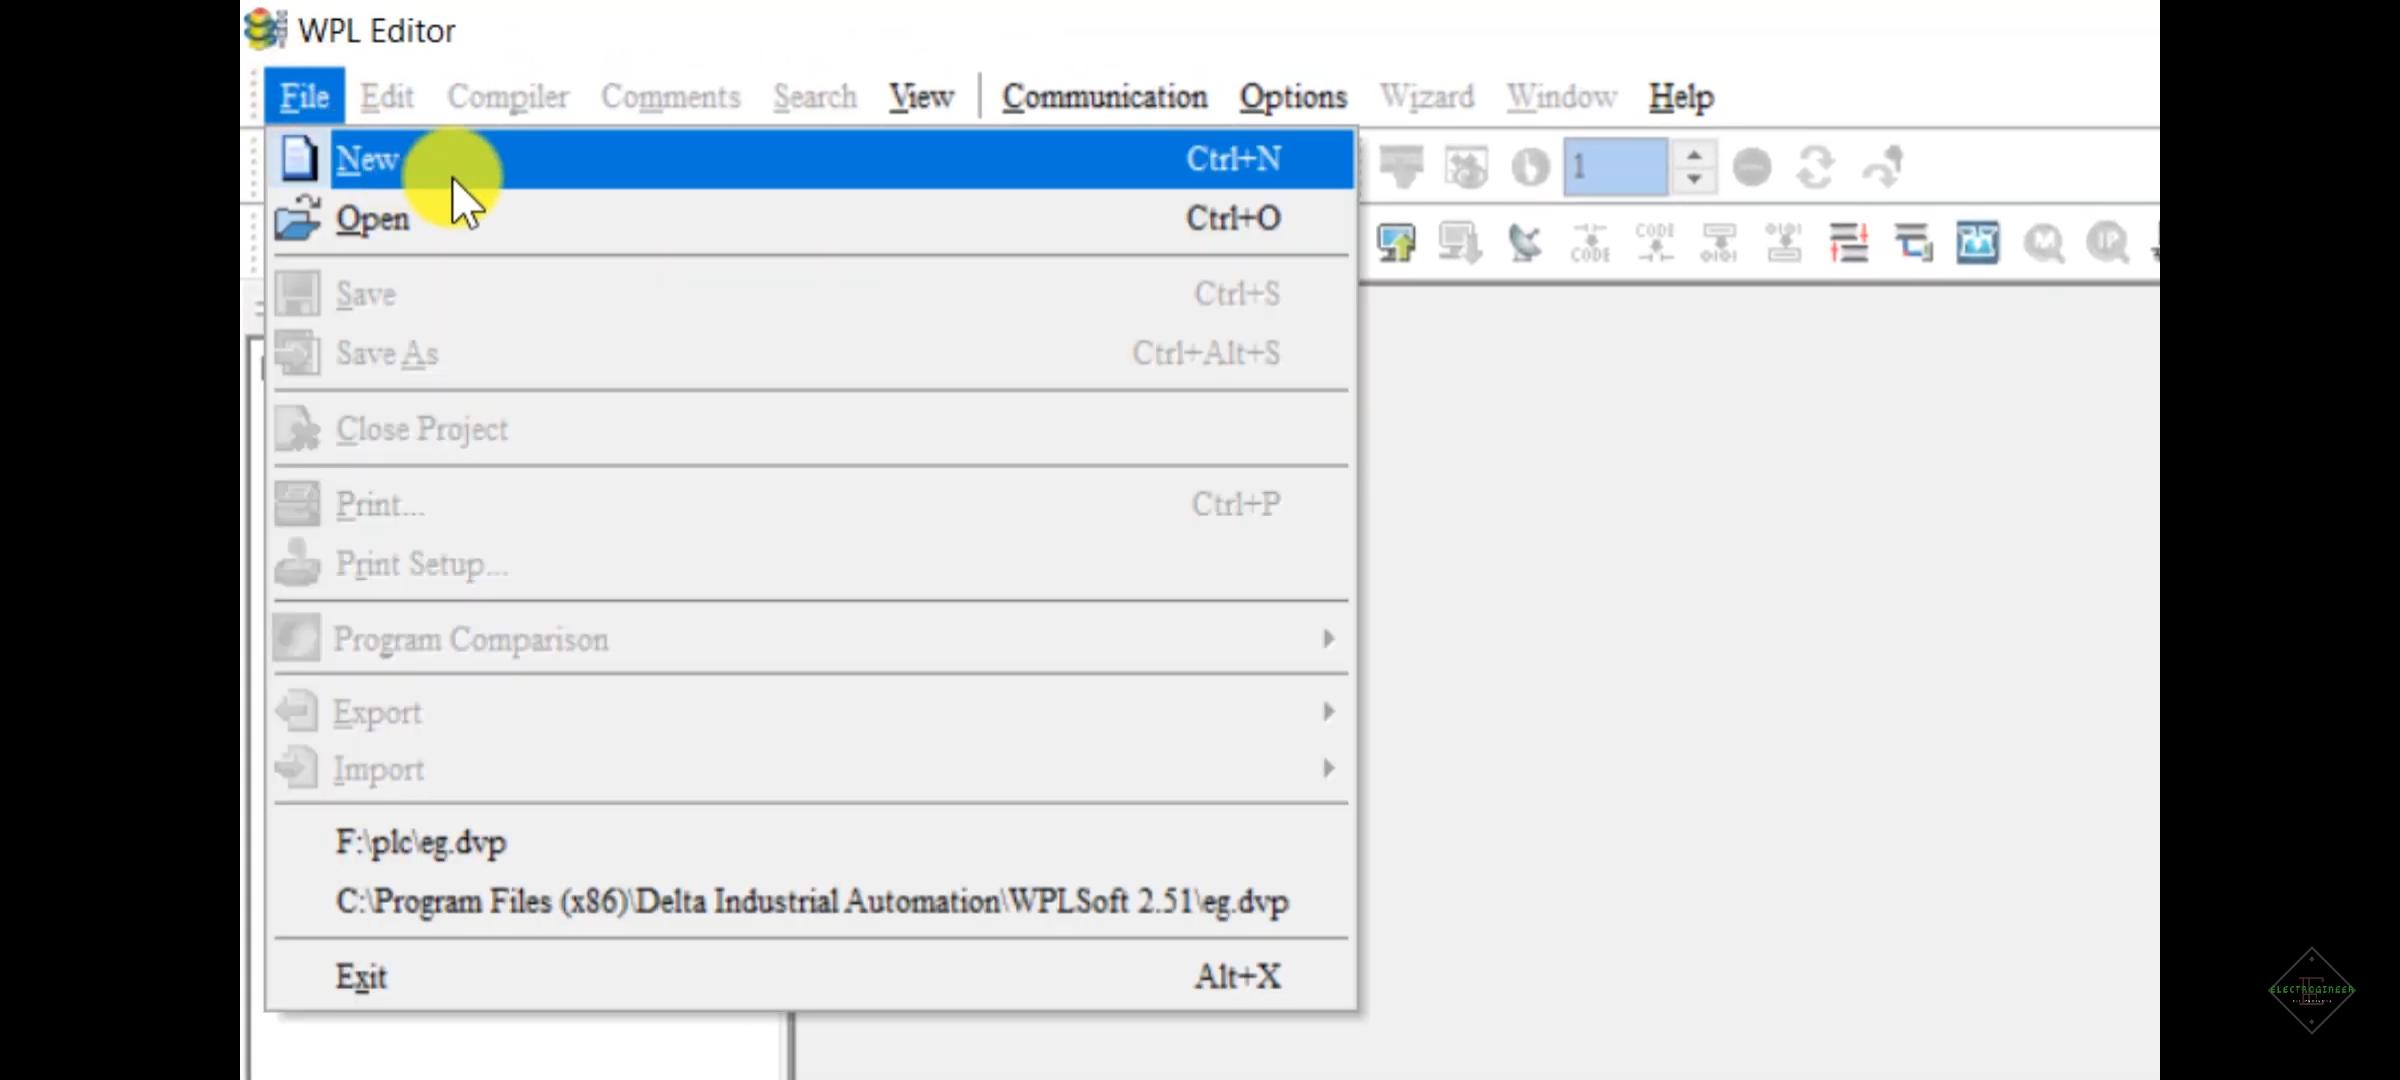2400x1080 pixels.
Task: Click the stepper down arrow
Action: 1693,179
